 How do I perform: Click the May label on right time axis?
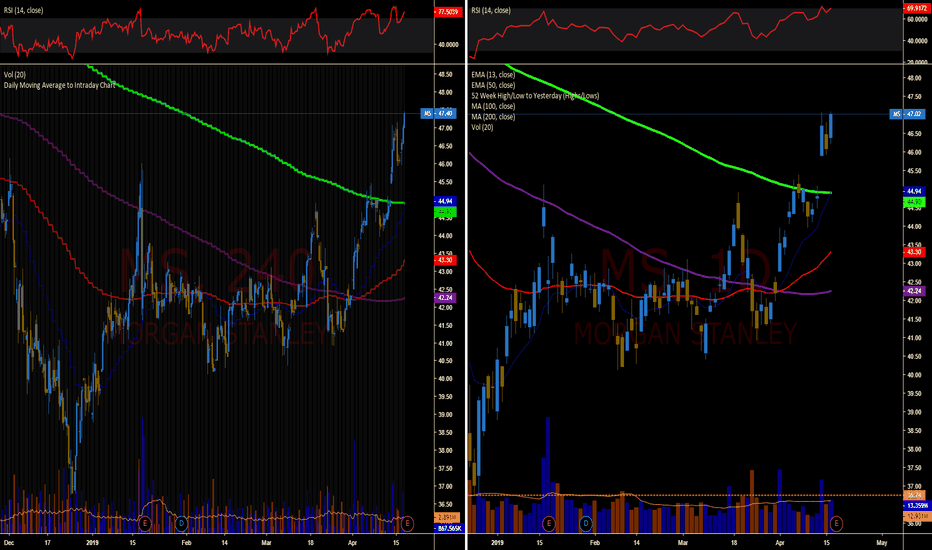click(x=881, y=542)
